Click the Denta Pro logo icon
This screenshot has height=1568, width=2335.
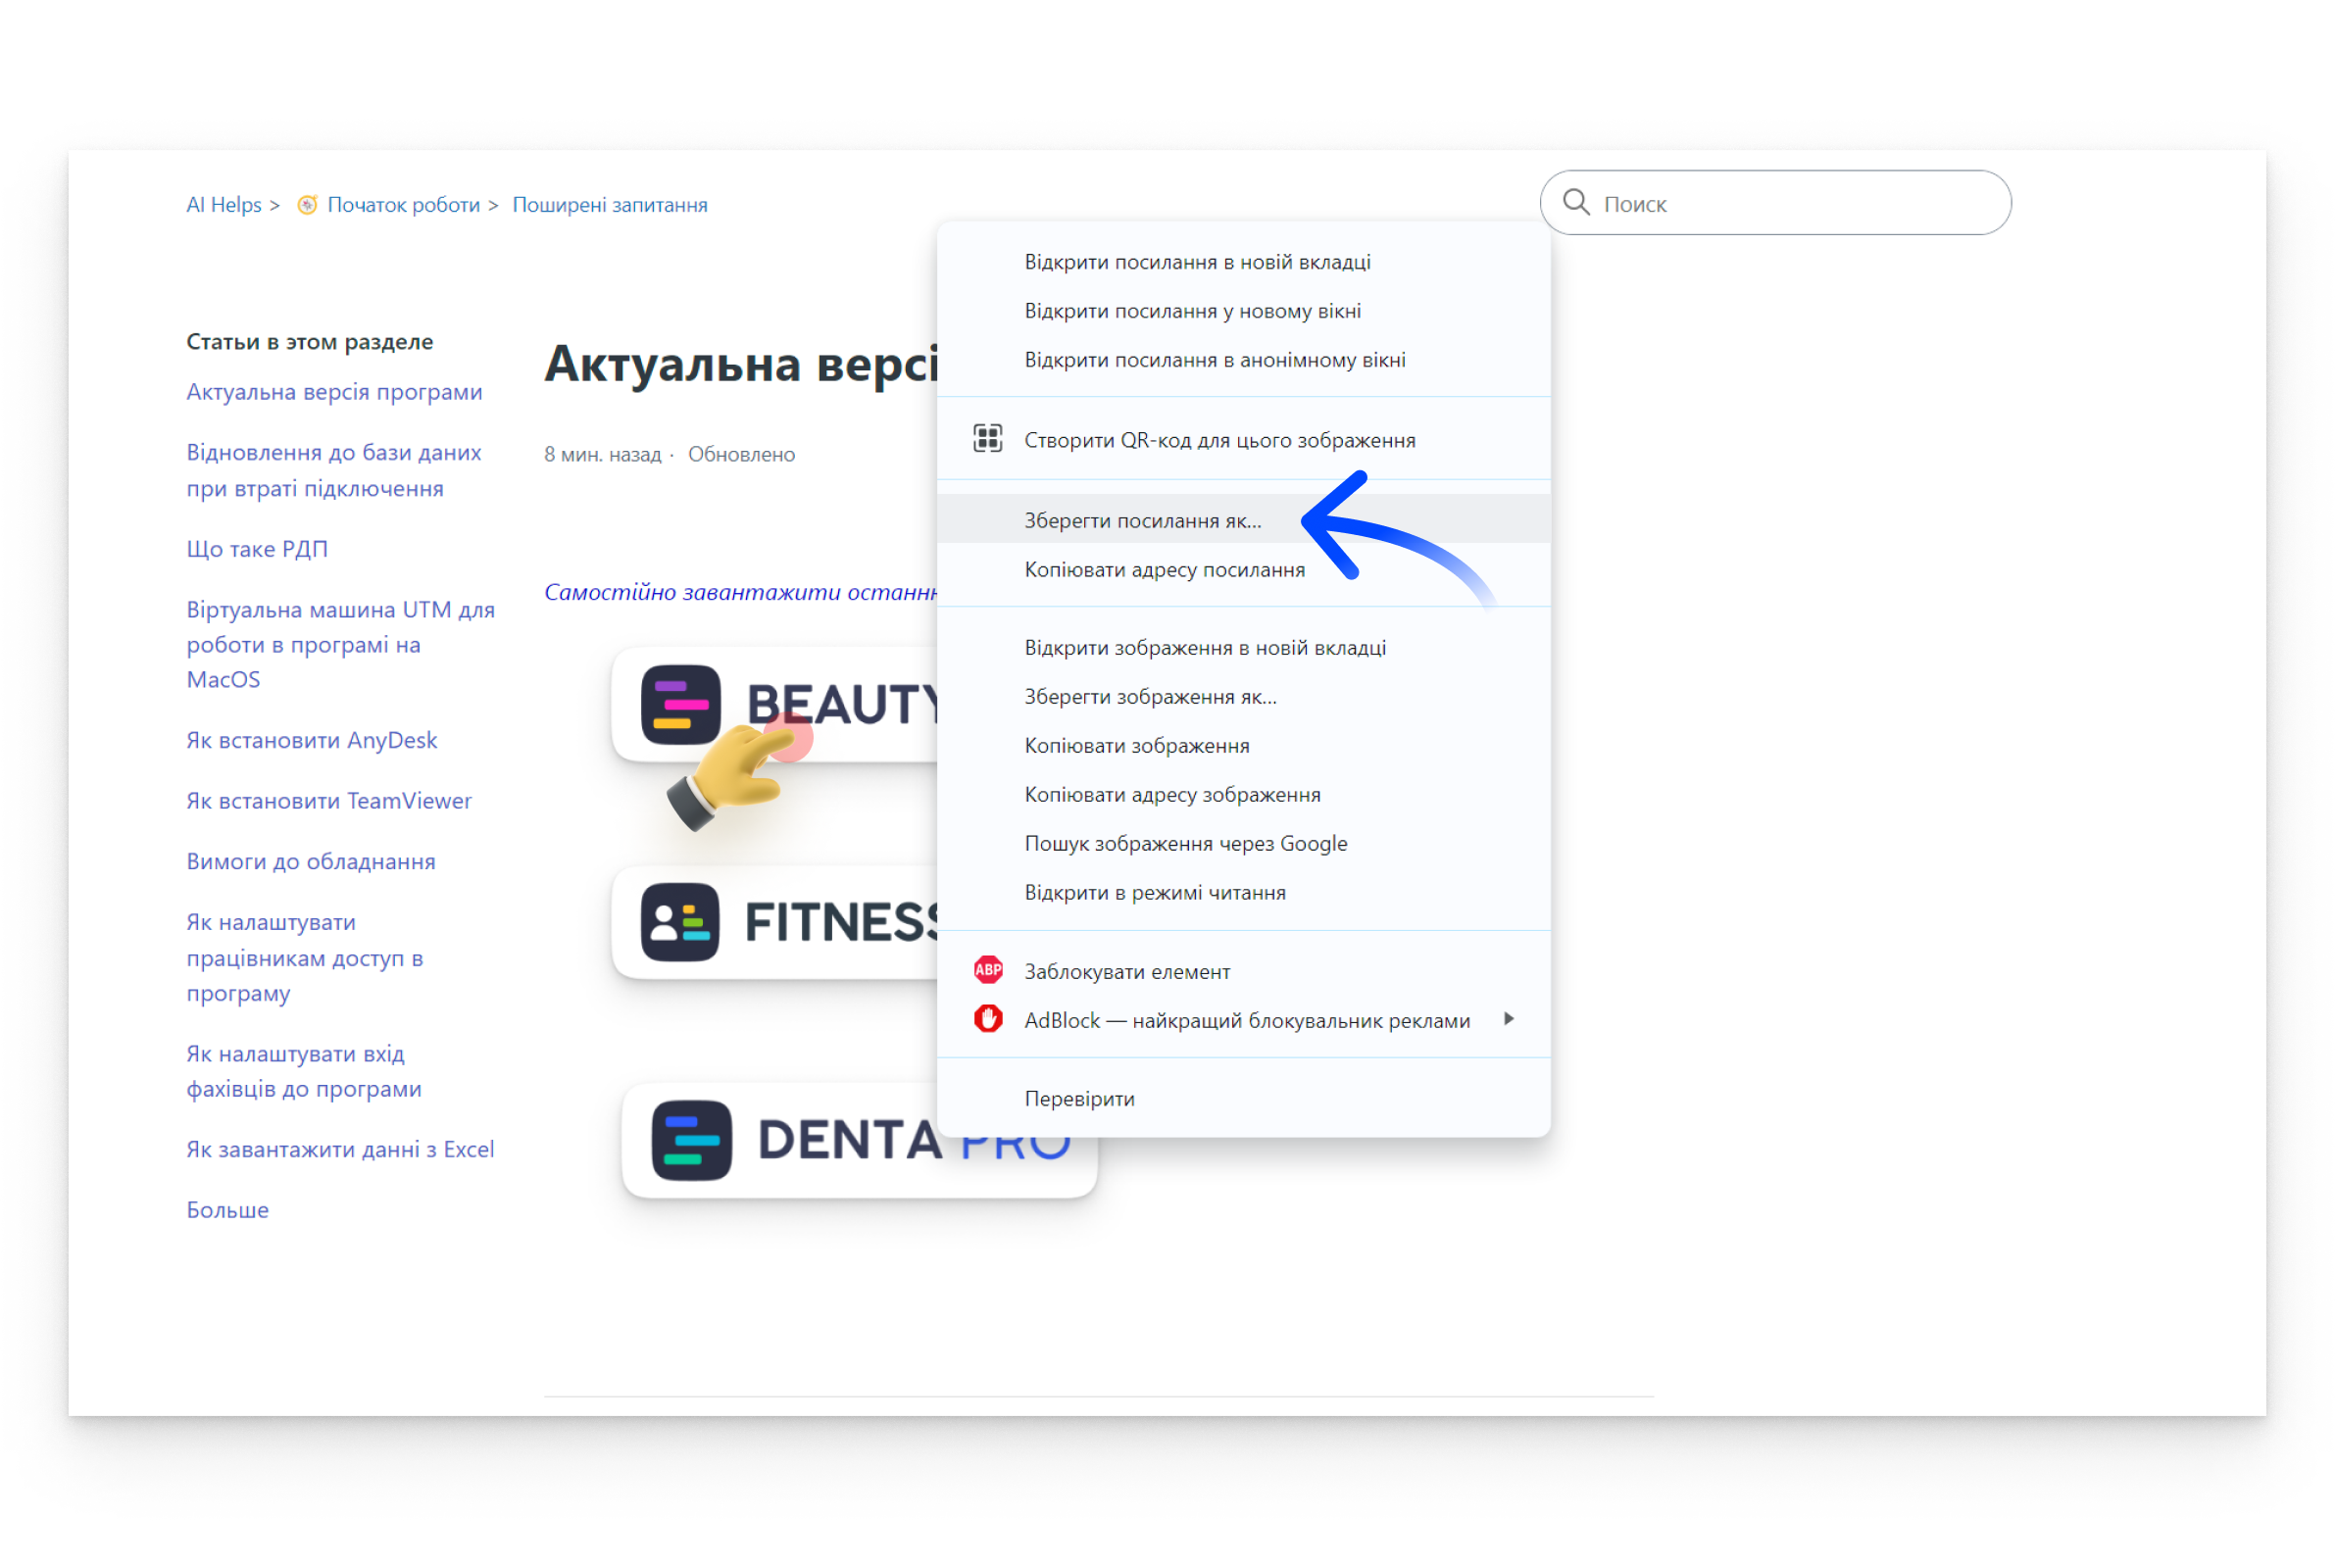click(692, 1141)
